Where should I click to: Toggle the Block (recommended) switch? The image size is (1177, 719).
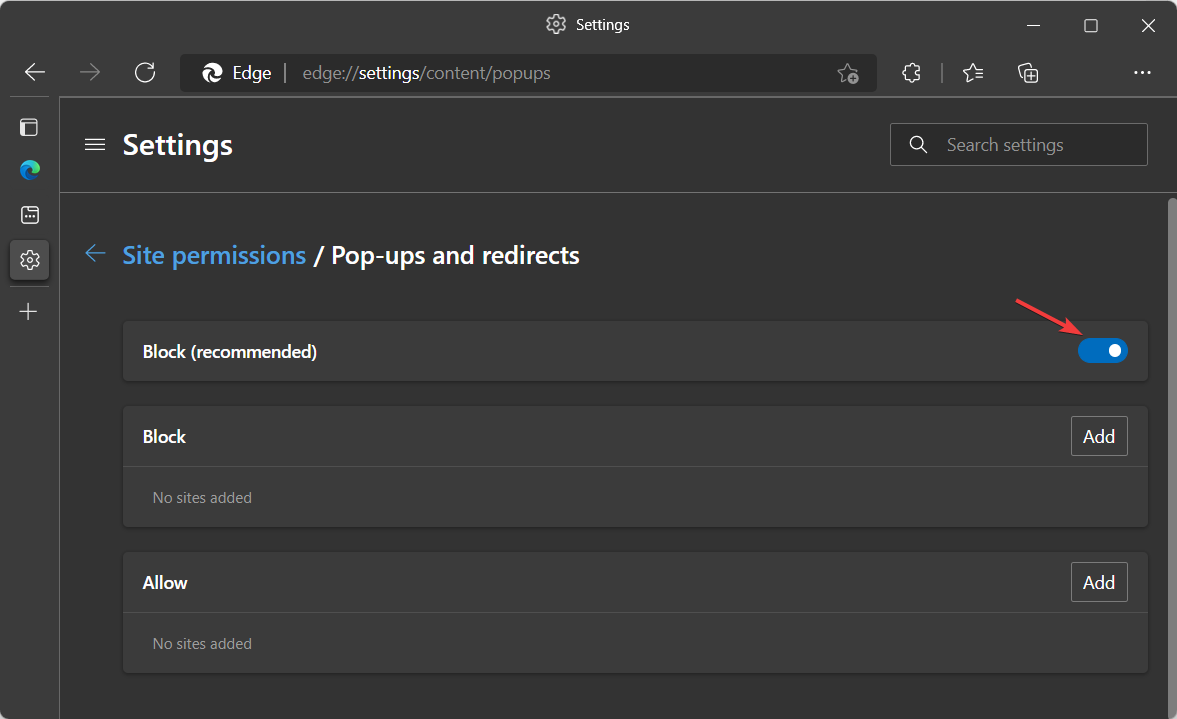coord(1102,350)
